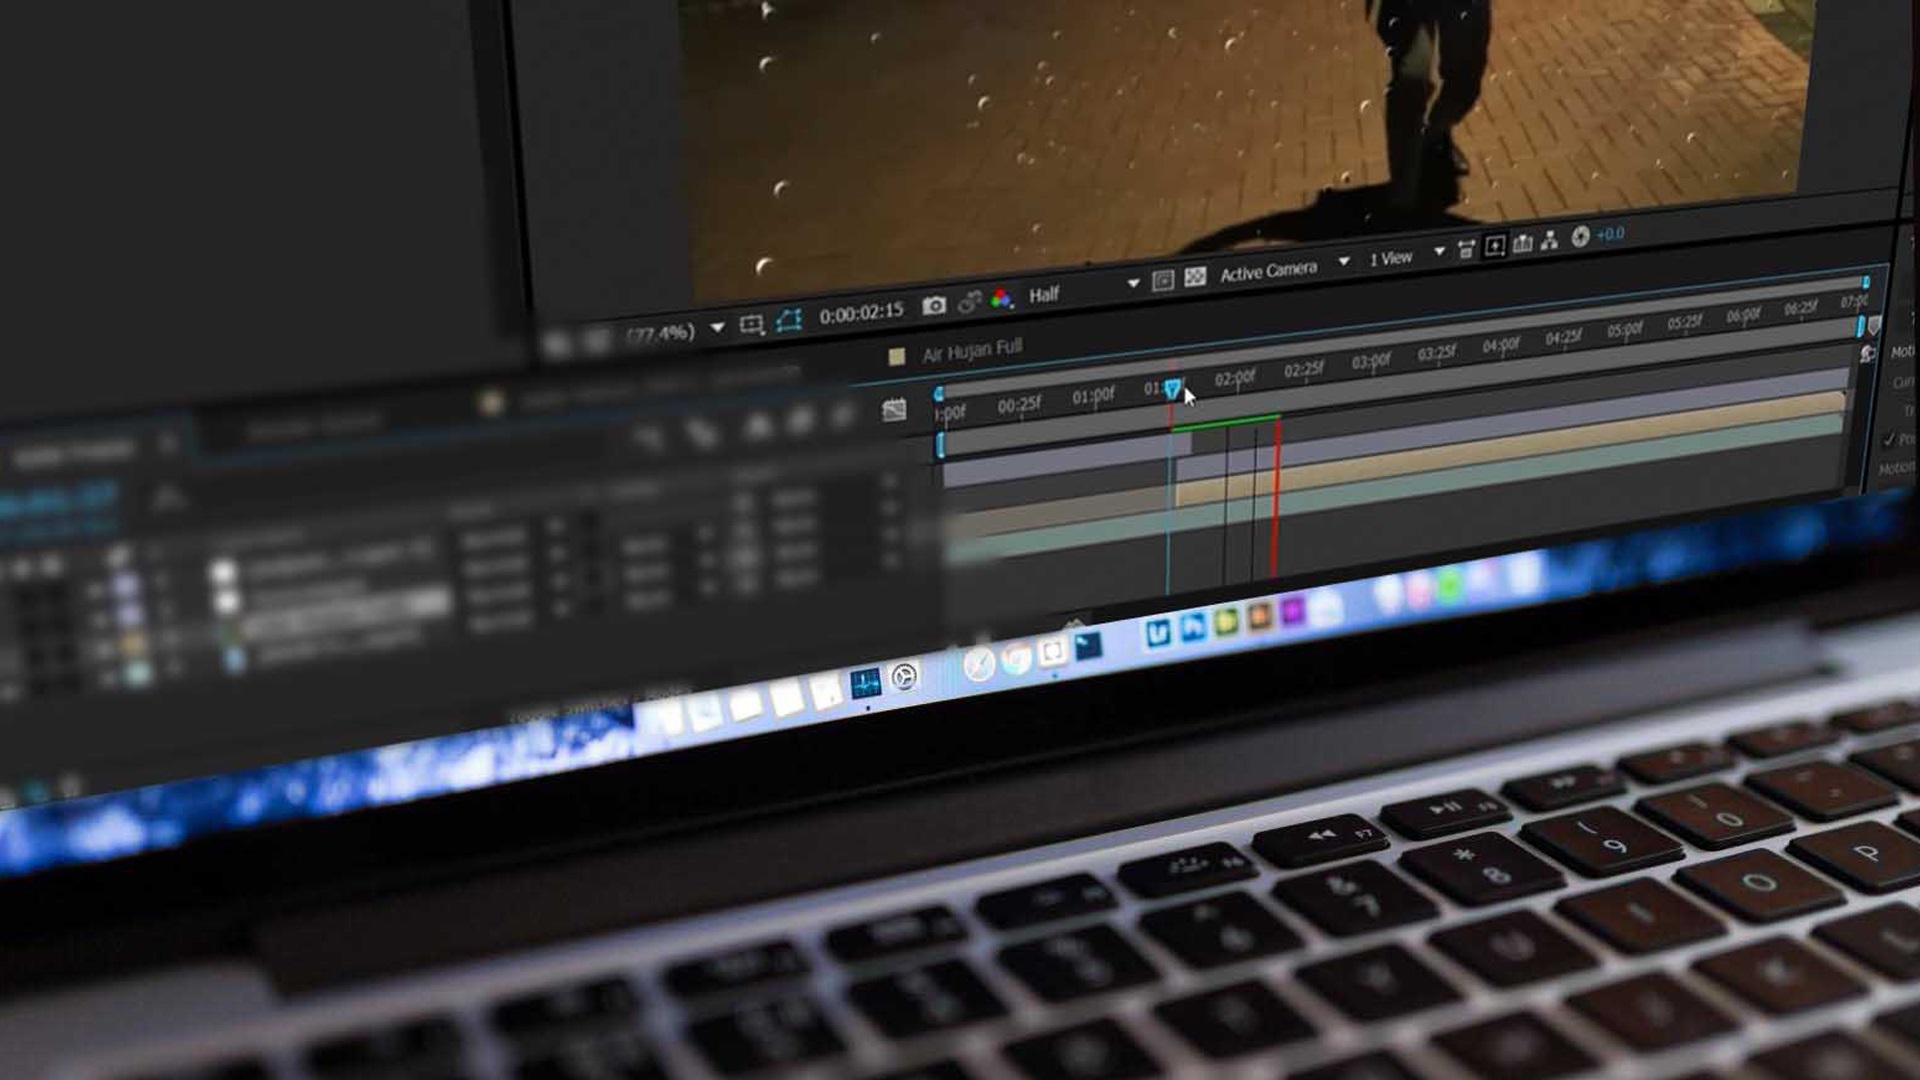Click the blue current time indicator
The image size is (1920, 1080).
[x=1172, y=389]
